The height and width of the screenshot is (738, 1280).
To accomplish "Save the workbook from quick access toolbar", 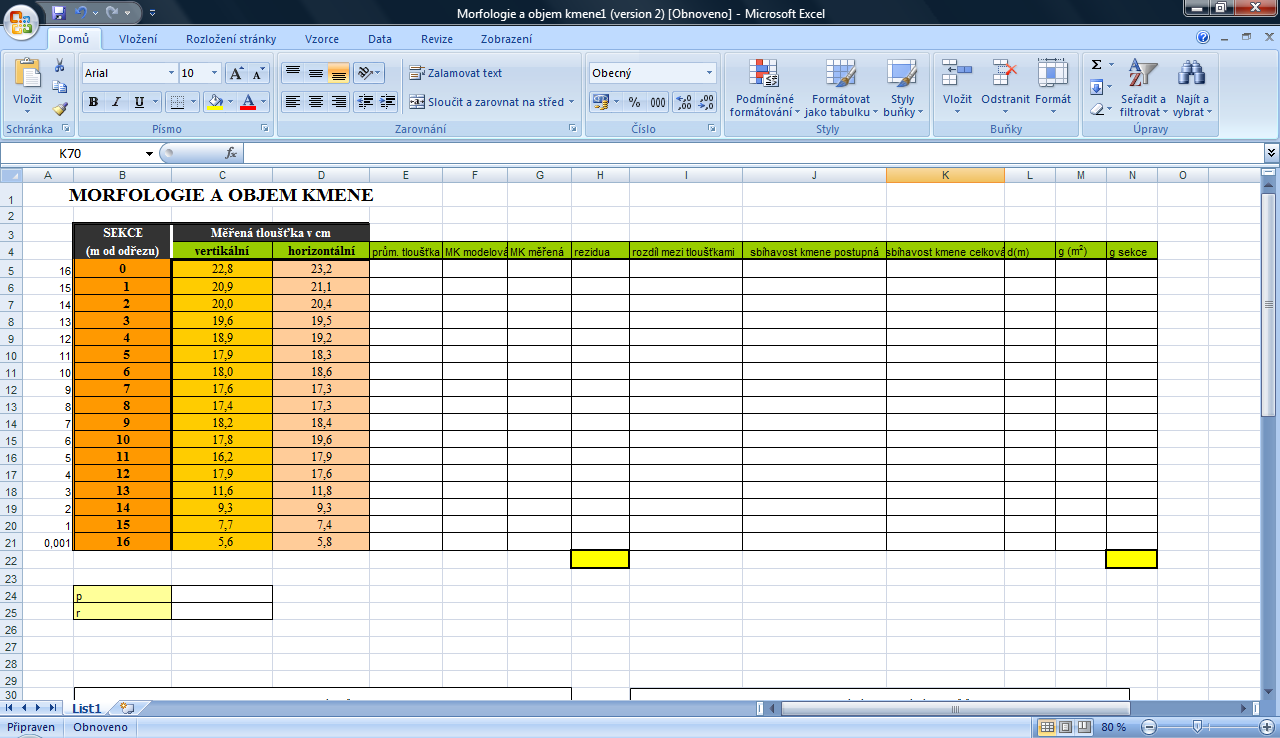I will coord(58,13).
